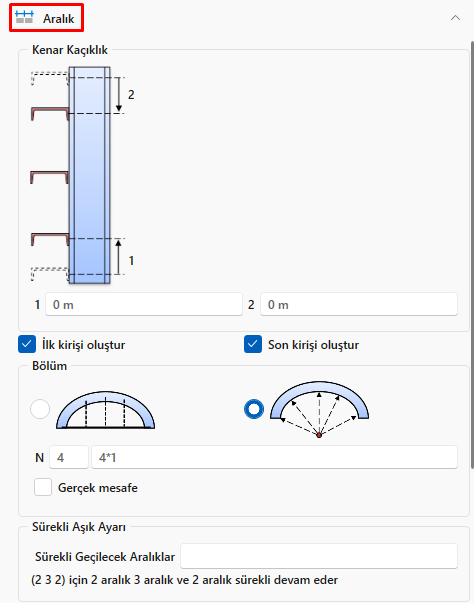The height and width of the screenshot is (603, 474).
Task: Uncheck Son kirişi oluştur checkbox
Action: (253, 344)
